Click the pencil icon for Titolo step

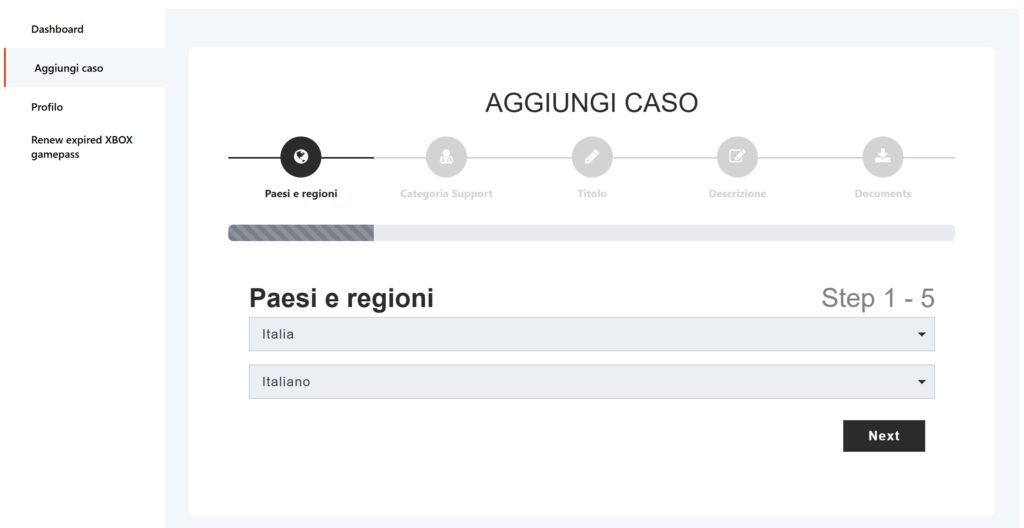[x=592, y=157]
